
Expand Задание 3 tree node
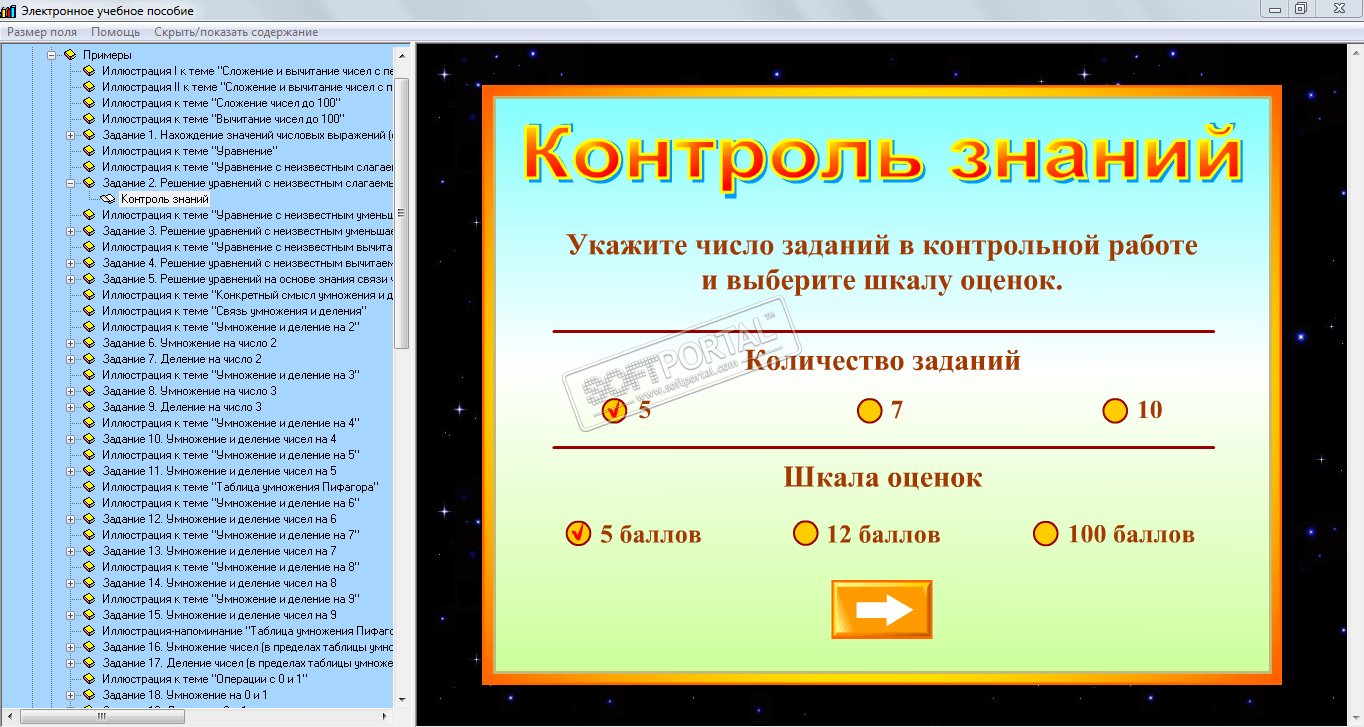pos(70,231)
